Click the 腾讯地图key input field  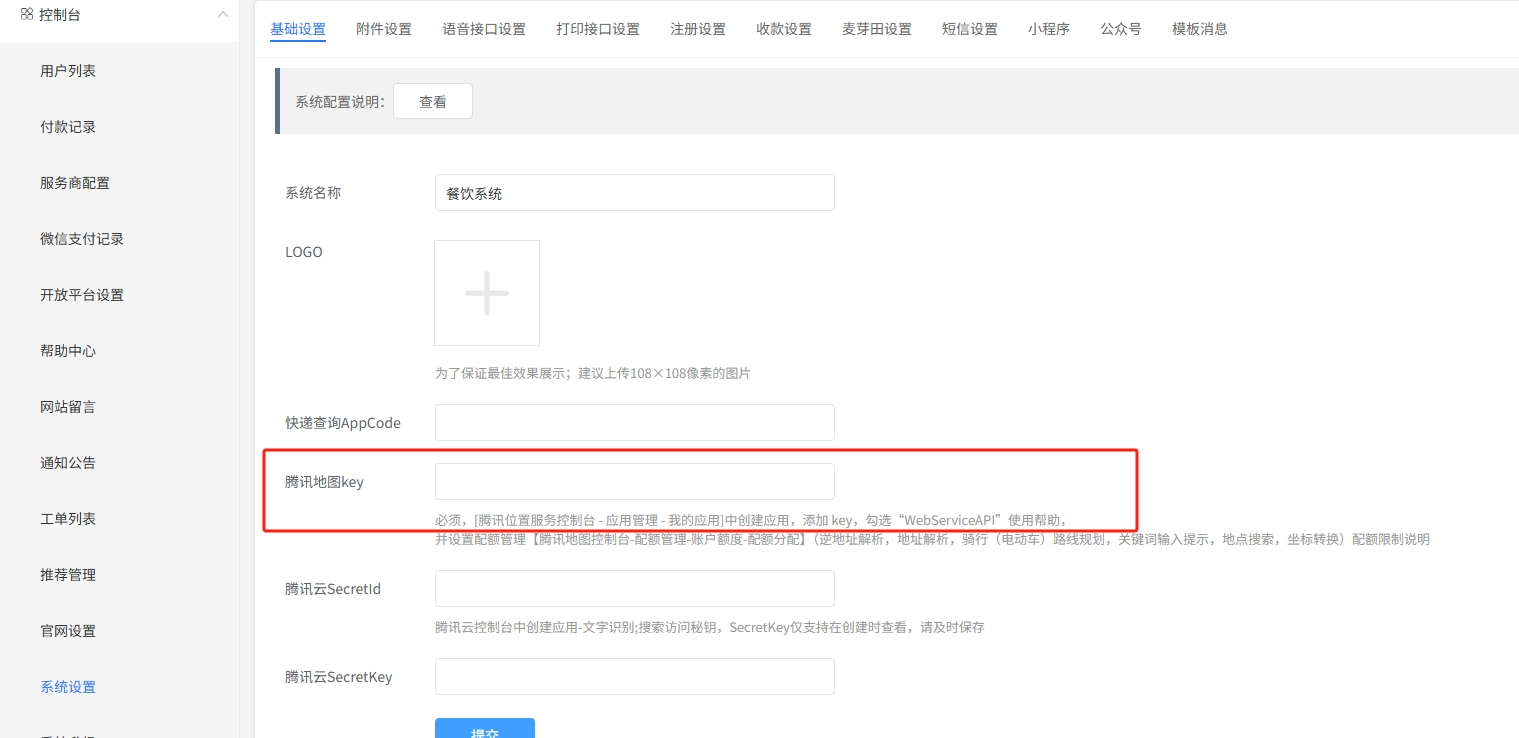[634, 482]
